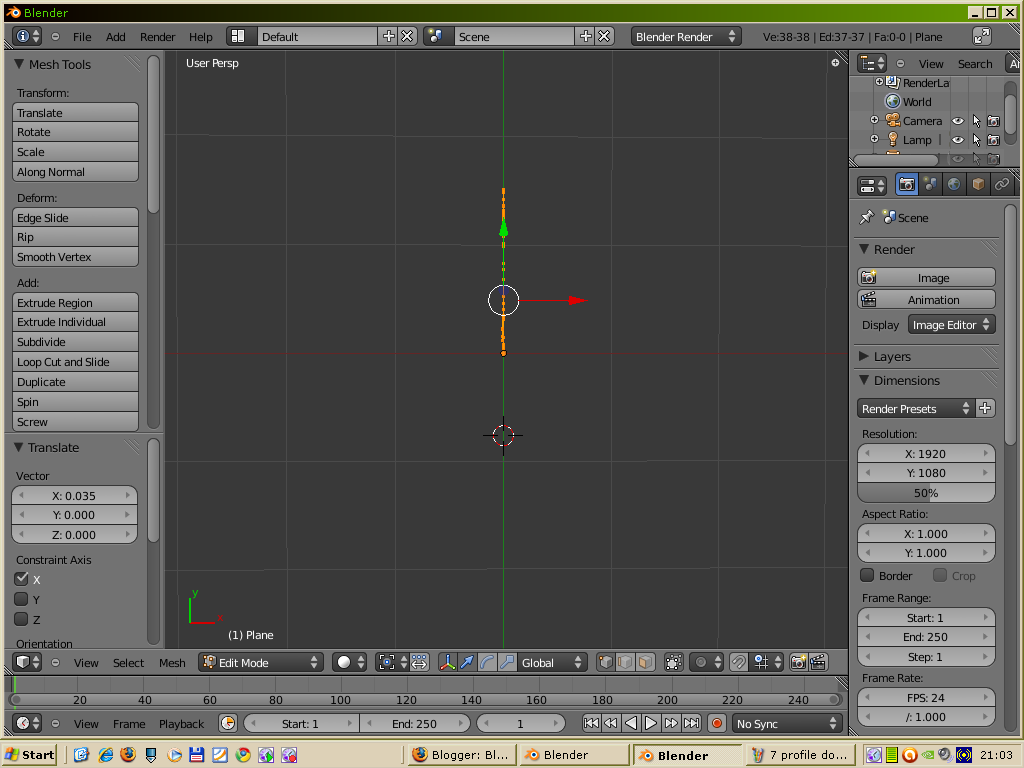Enable the Border render checkbox
This screenshot has height=768, width=1024.
868,575
